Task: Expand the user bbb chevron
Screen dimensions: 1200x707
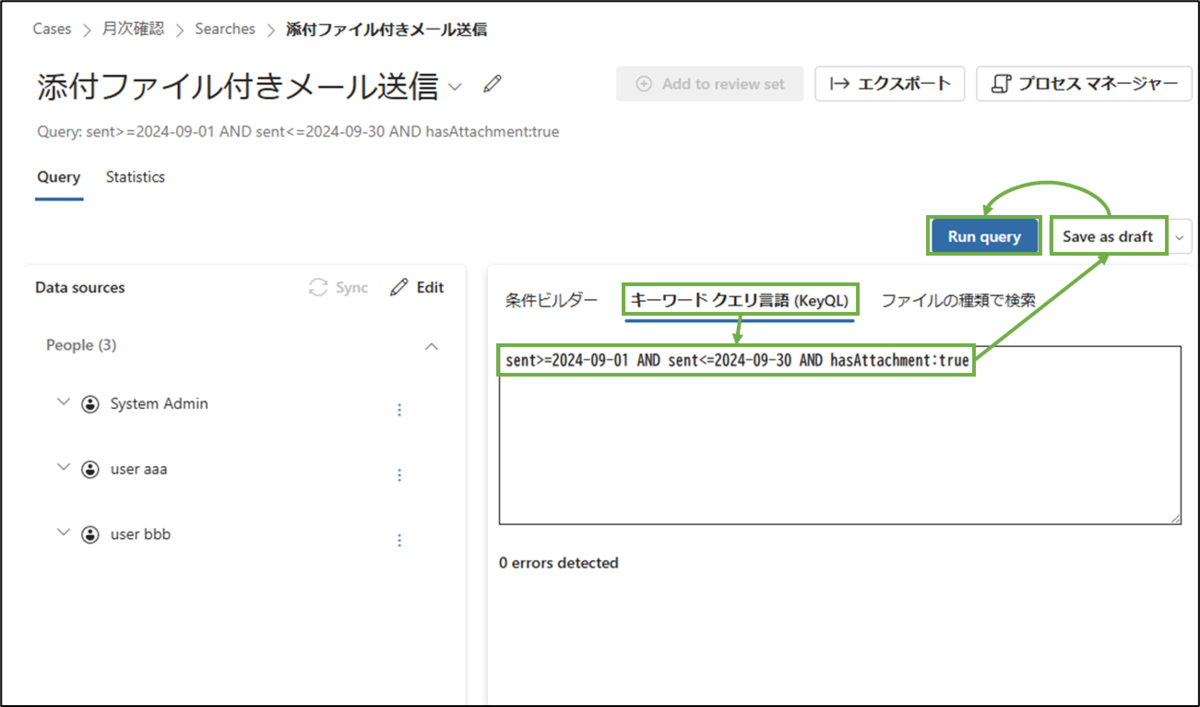Action: pyautogui.click(x=64, y=533)
